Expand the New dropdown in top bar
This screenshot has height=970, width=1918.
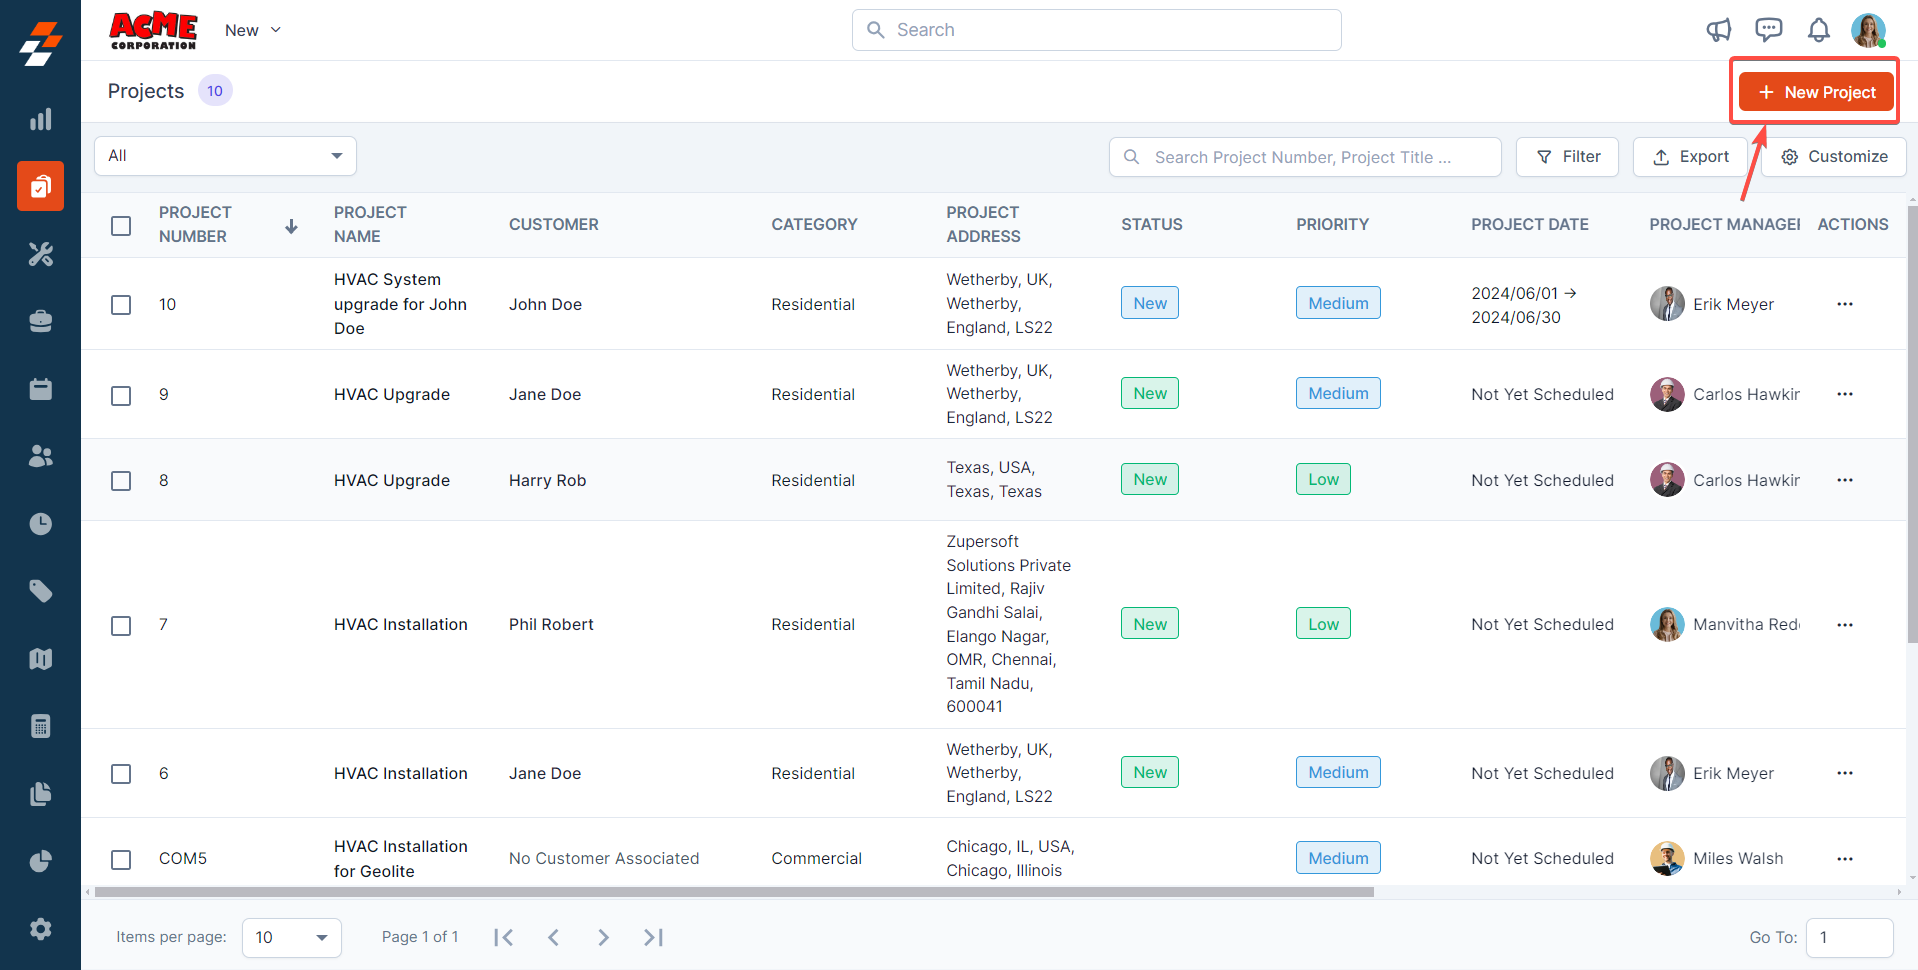coord(252,30)
